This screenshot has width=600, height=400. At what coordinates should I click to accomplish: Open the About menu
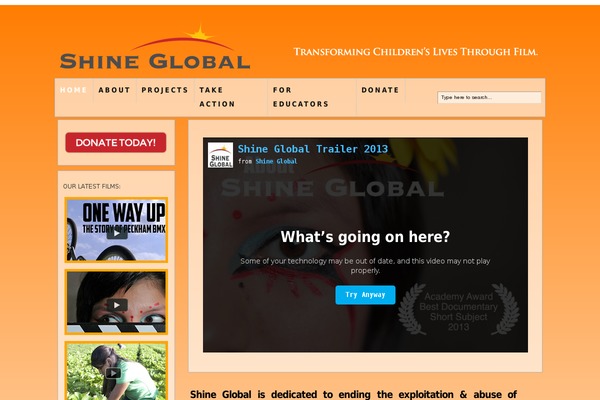coord(114,90)
